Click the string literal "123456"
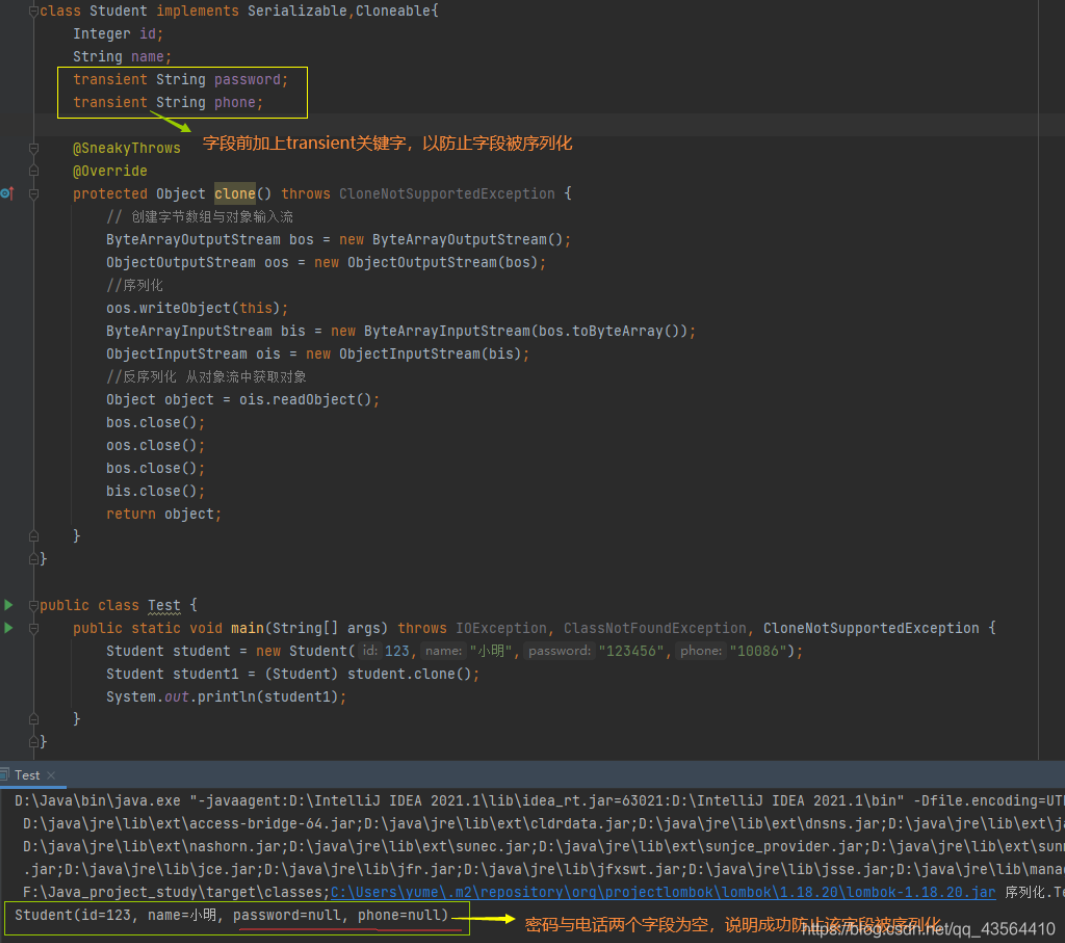 tap(631, 651)
